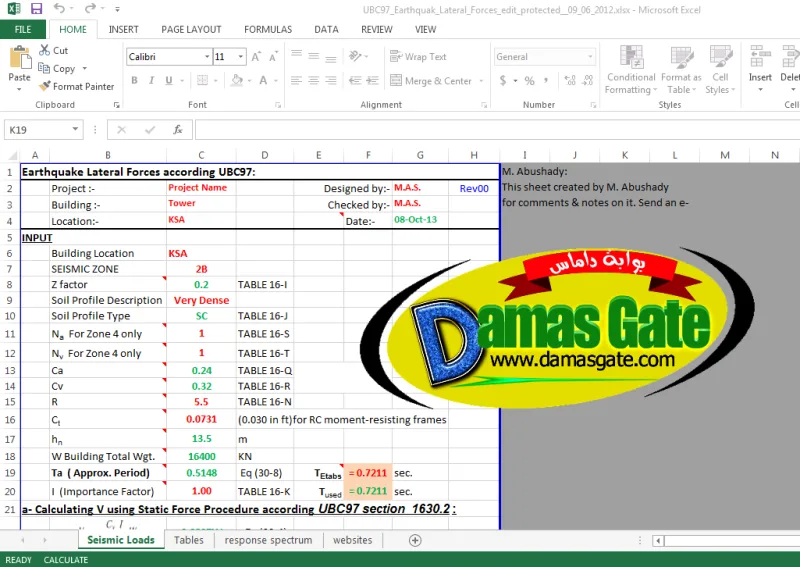Click the Increase Decimal icon
Screen dimensions: 800x567
coord(570,80)
